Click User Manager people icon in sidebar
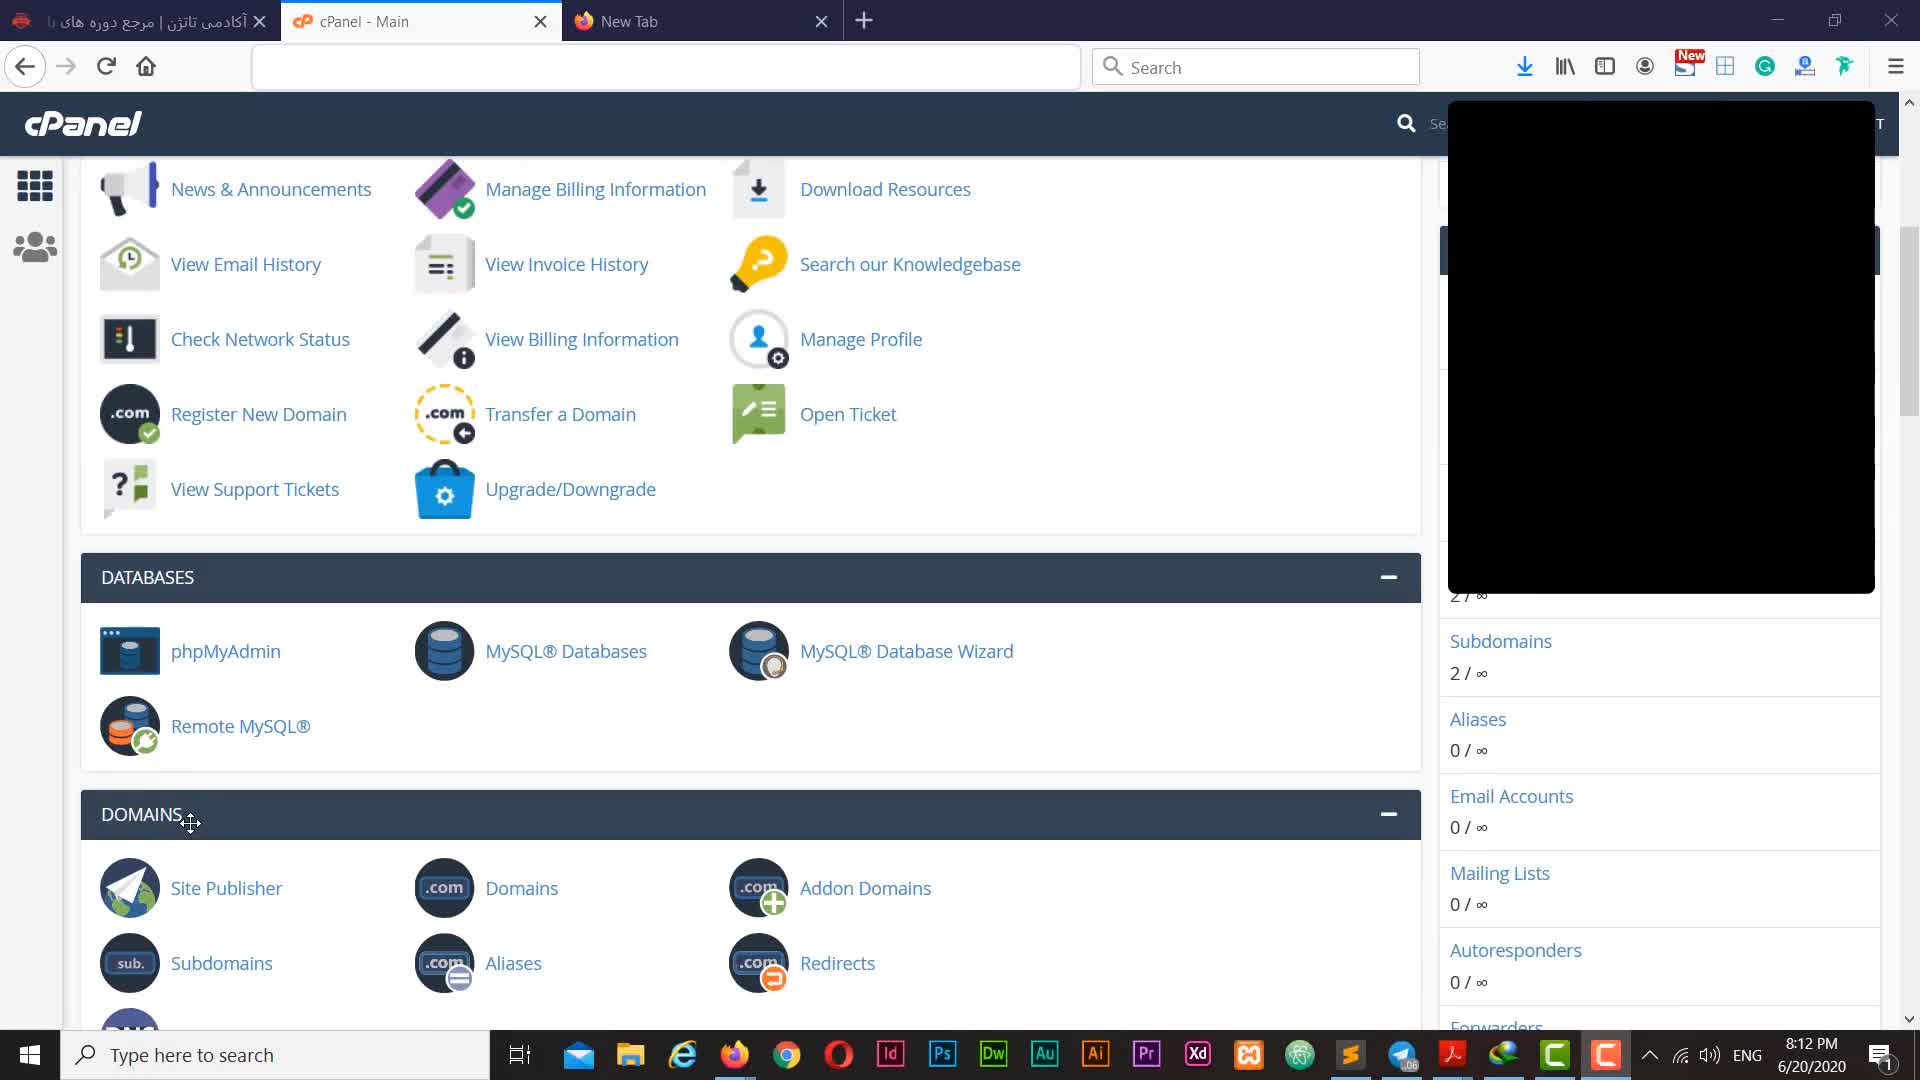 pyautogui.click(x=35, y=247)
